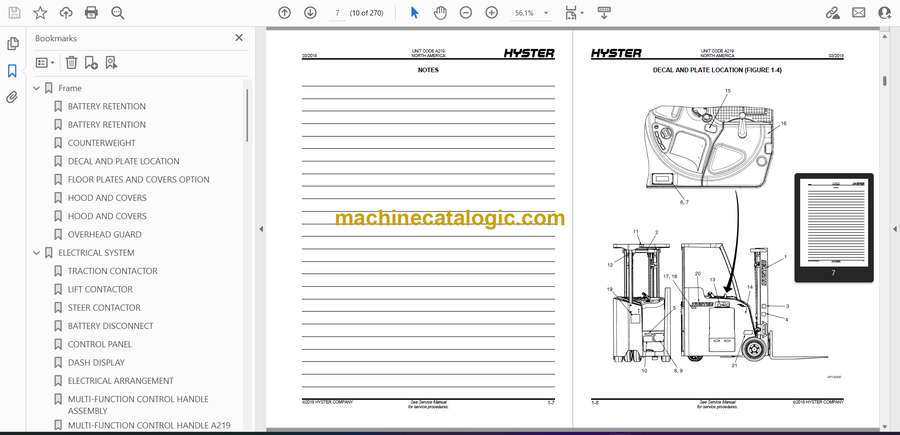Collapse the Frame bookmark group
The height and width of the screenshot is (435, 900).
point(36,88)
